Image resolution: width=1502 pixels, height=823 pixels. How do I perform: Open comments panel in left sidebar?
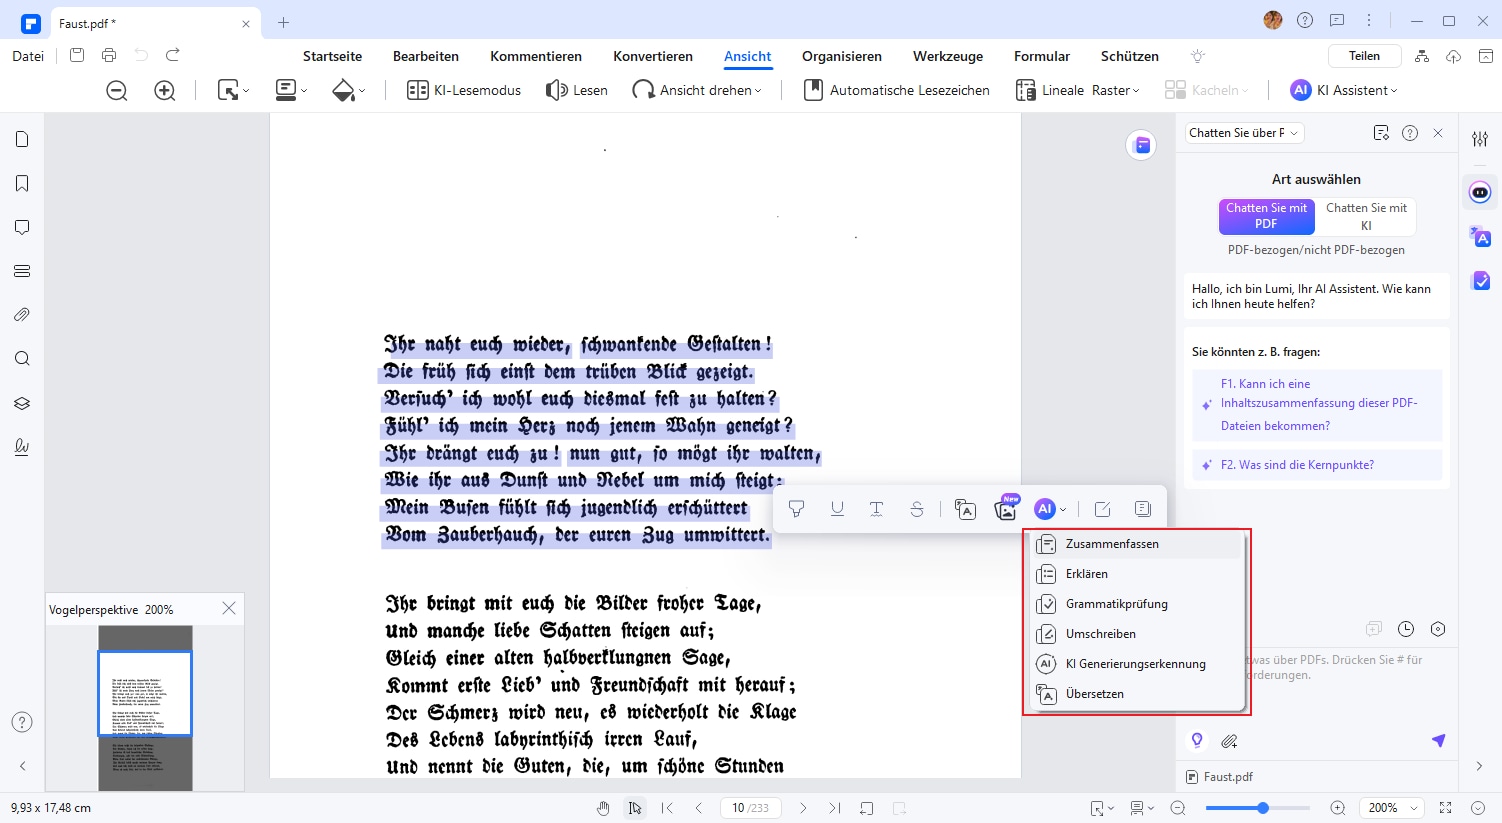(x=22, y=227)
